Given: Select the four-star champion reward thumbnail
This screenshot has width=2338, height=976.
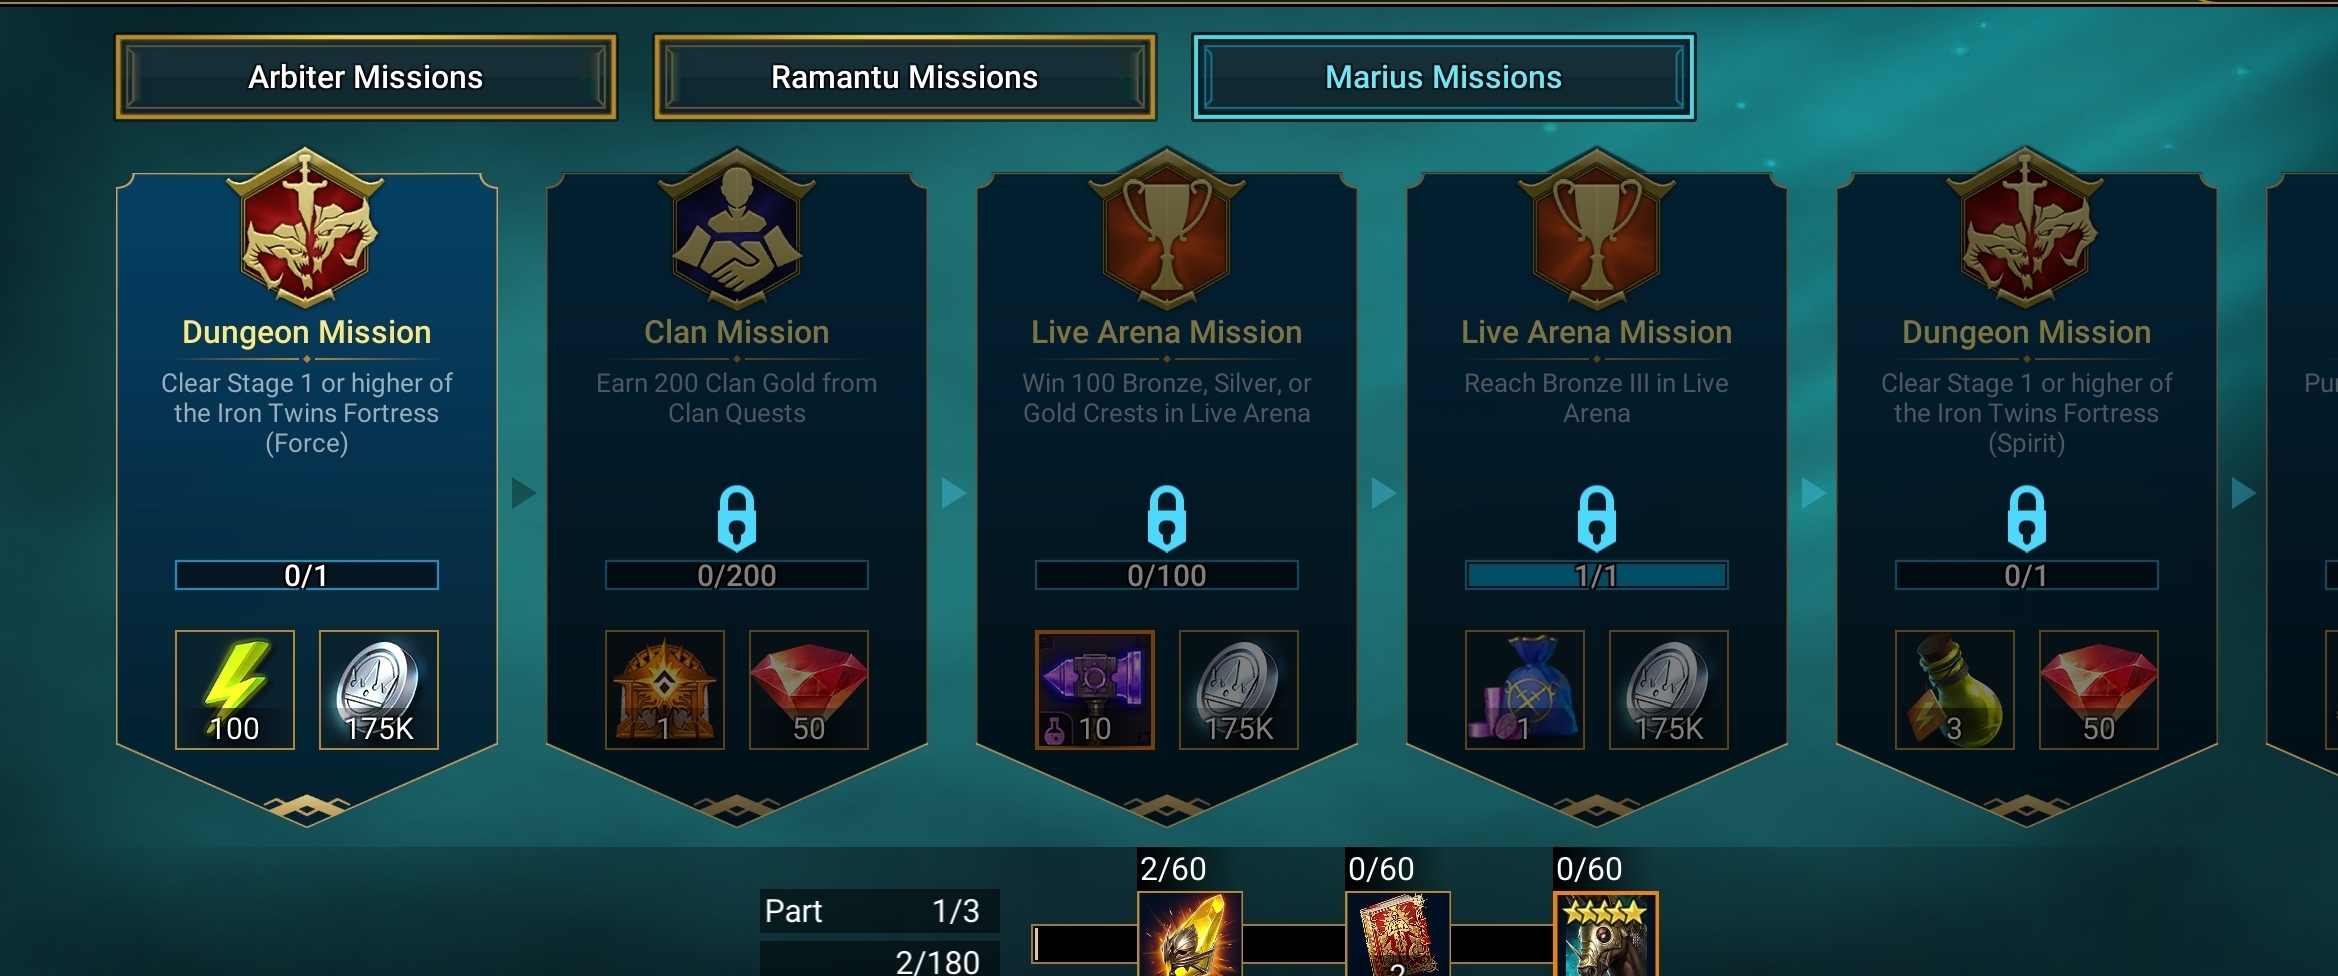Looking at the screenshot, I should tap(1606, 935).
